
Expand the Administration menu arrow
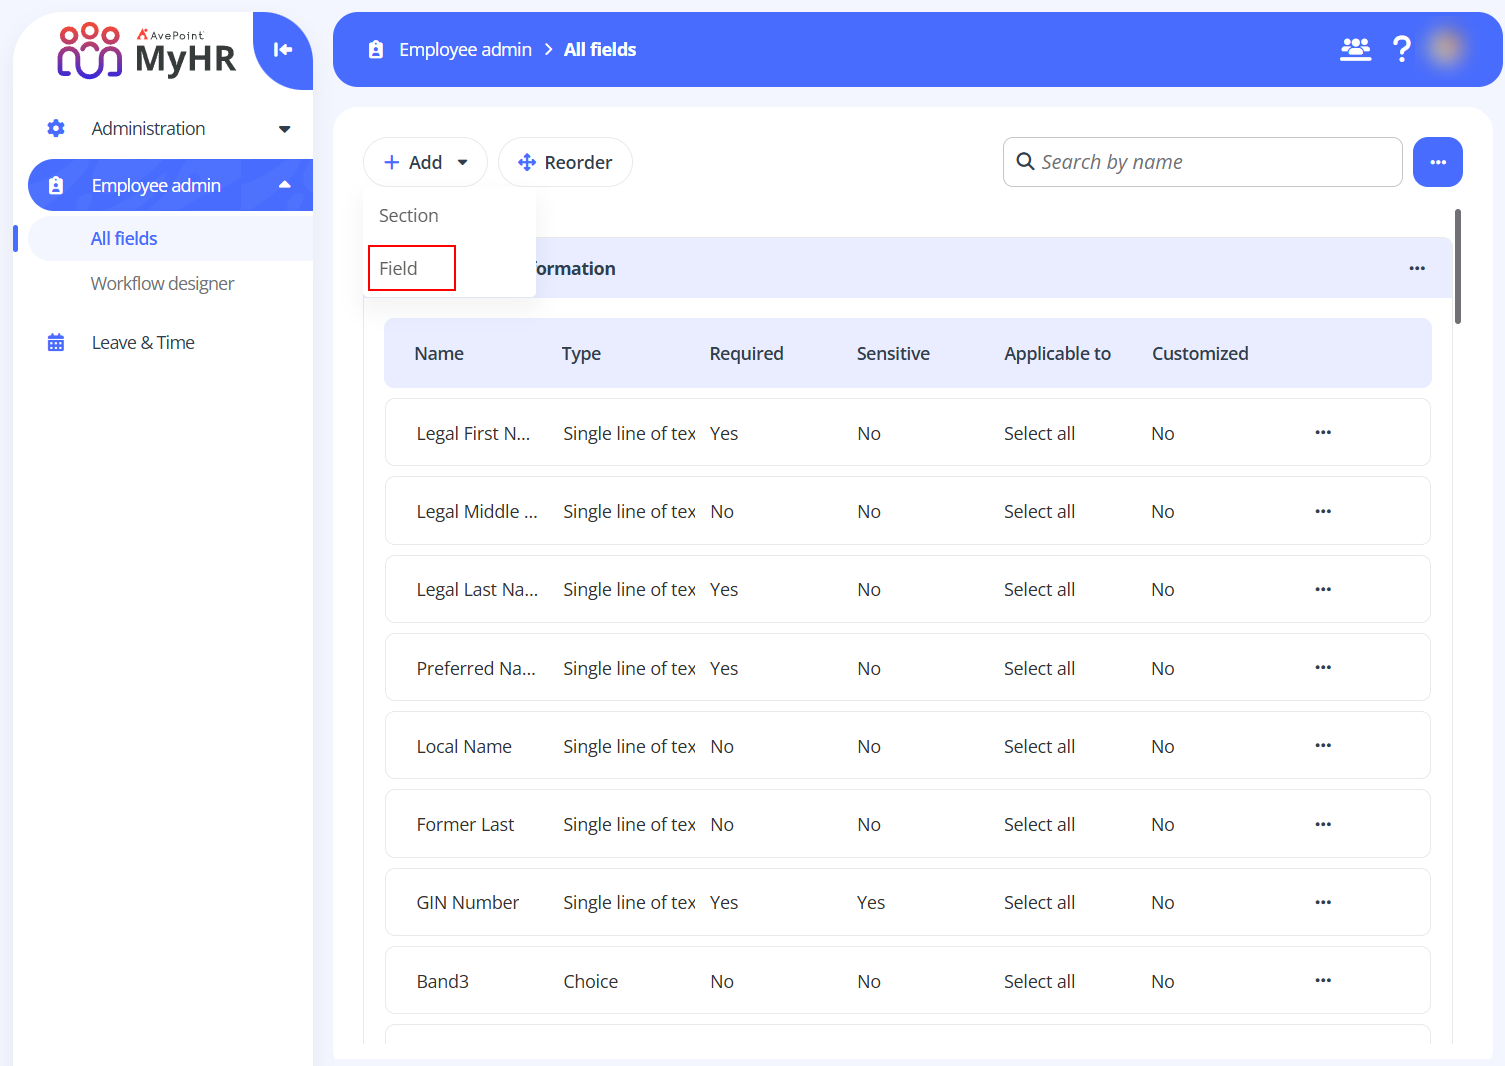click(x=285, y=129)
